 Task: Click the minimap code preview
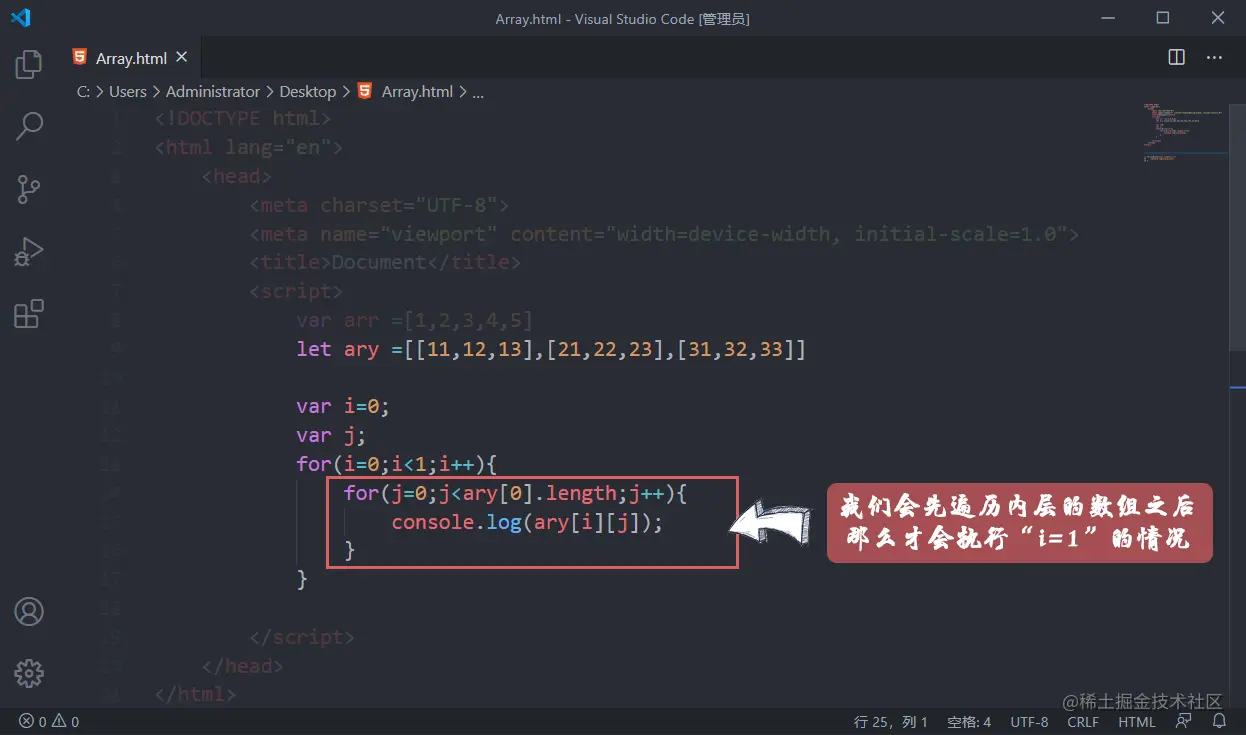tap(1185, 130)
